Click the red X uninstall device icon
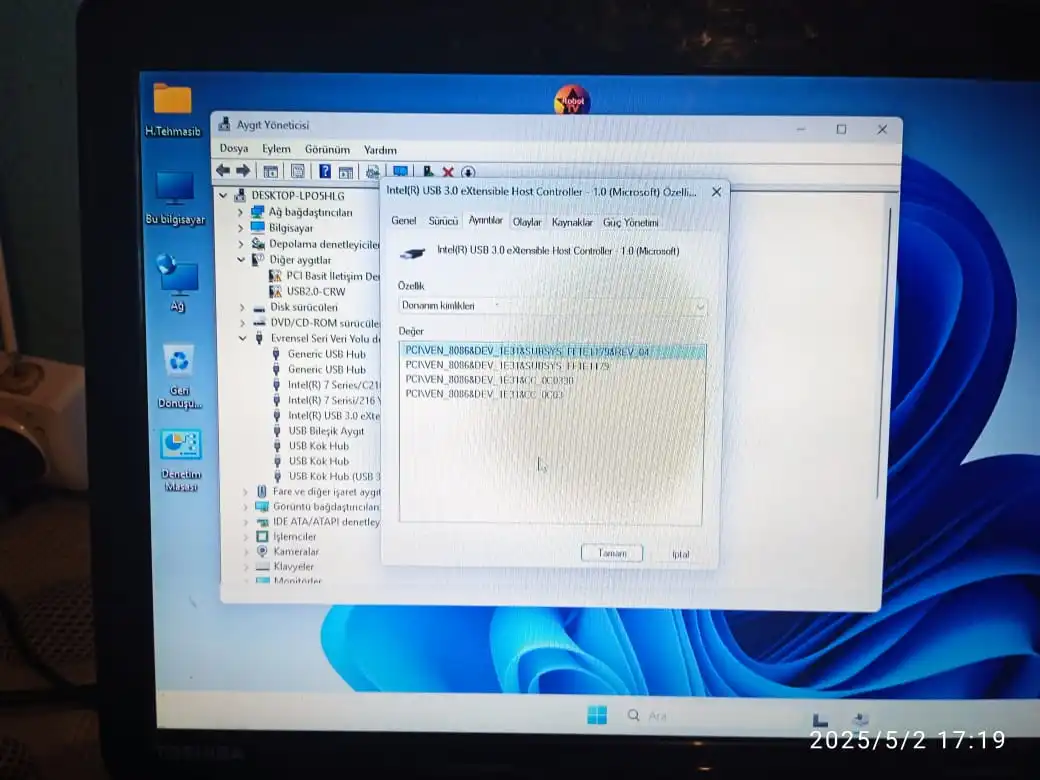This screenshot has width=1040, height=780. [448, 172]
